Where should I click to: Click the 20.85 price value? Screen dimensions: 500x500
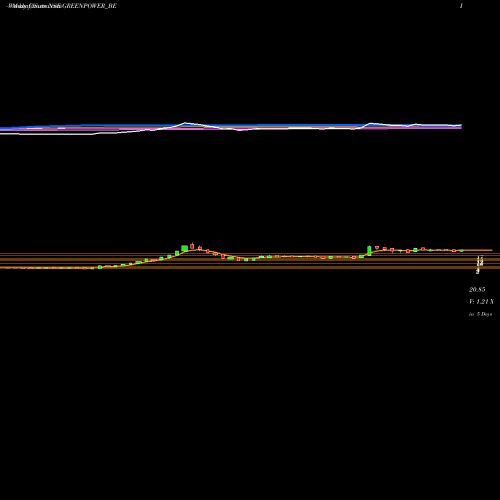[477, 290]
